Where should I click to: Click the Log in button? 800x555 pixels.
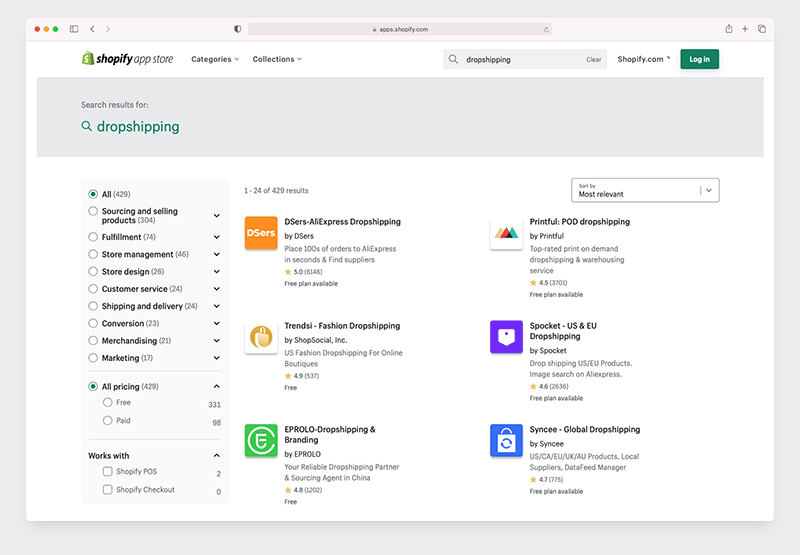[x=699, y=59]
